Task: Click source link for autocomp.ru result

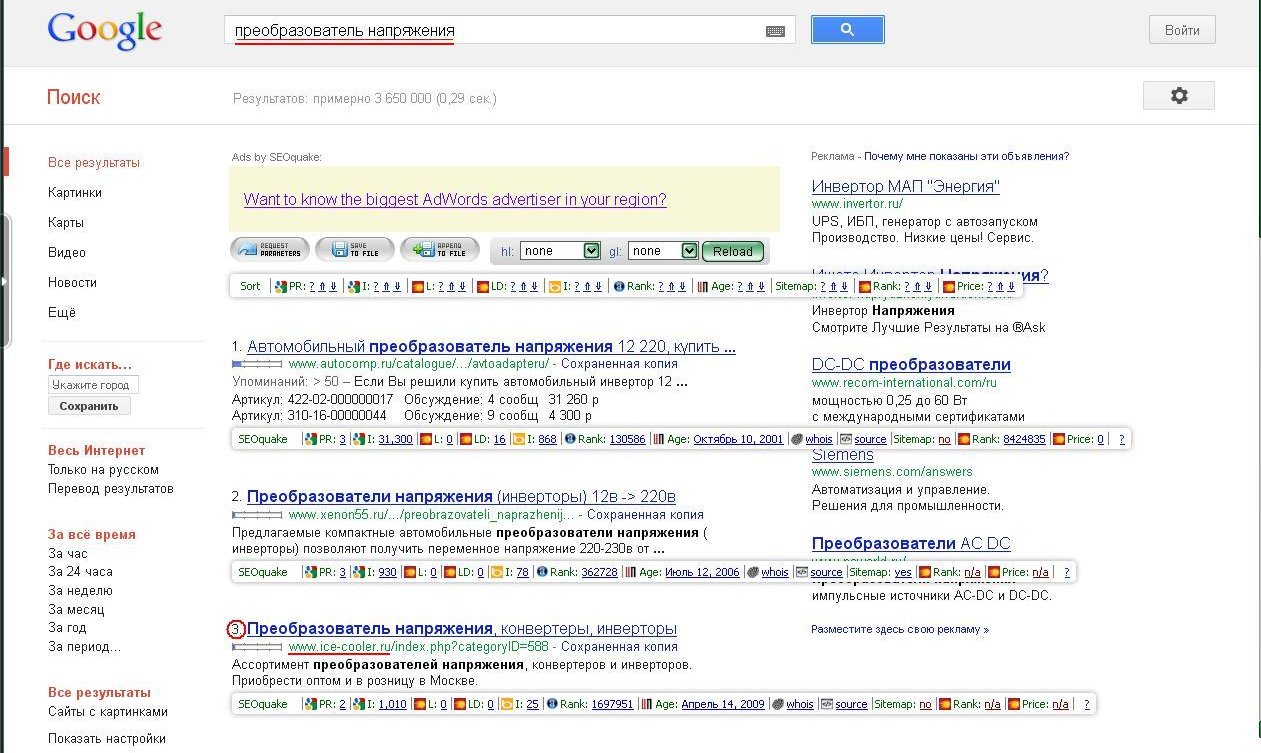Action: click(870, 439)
